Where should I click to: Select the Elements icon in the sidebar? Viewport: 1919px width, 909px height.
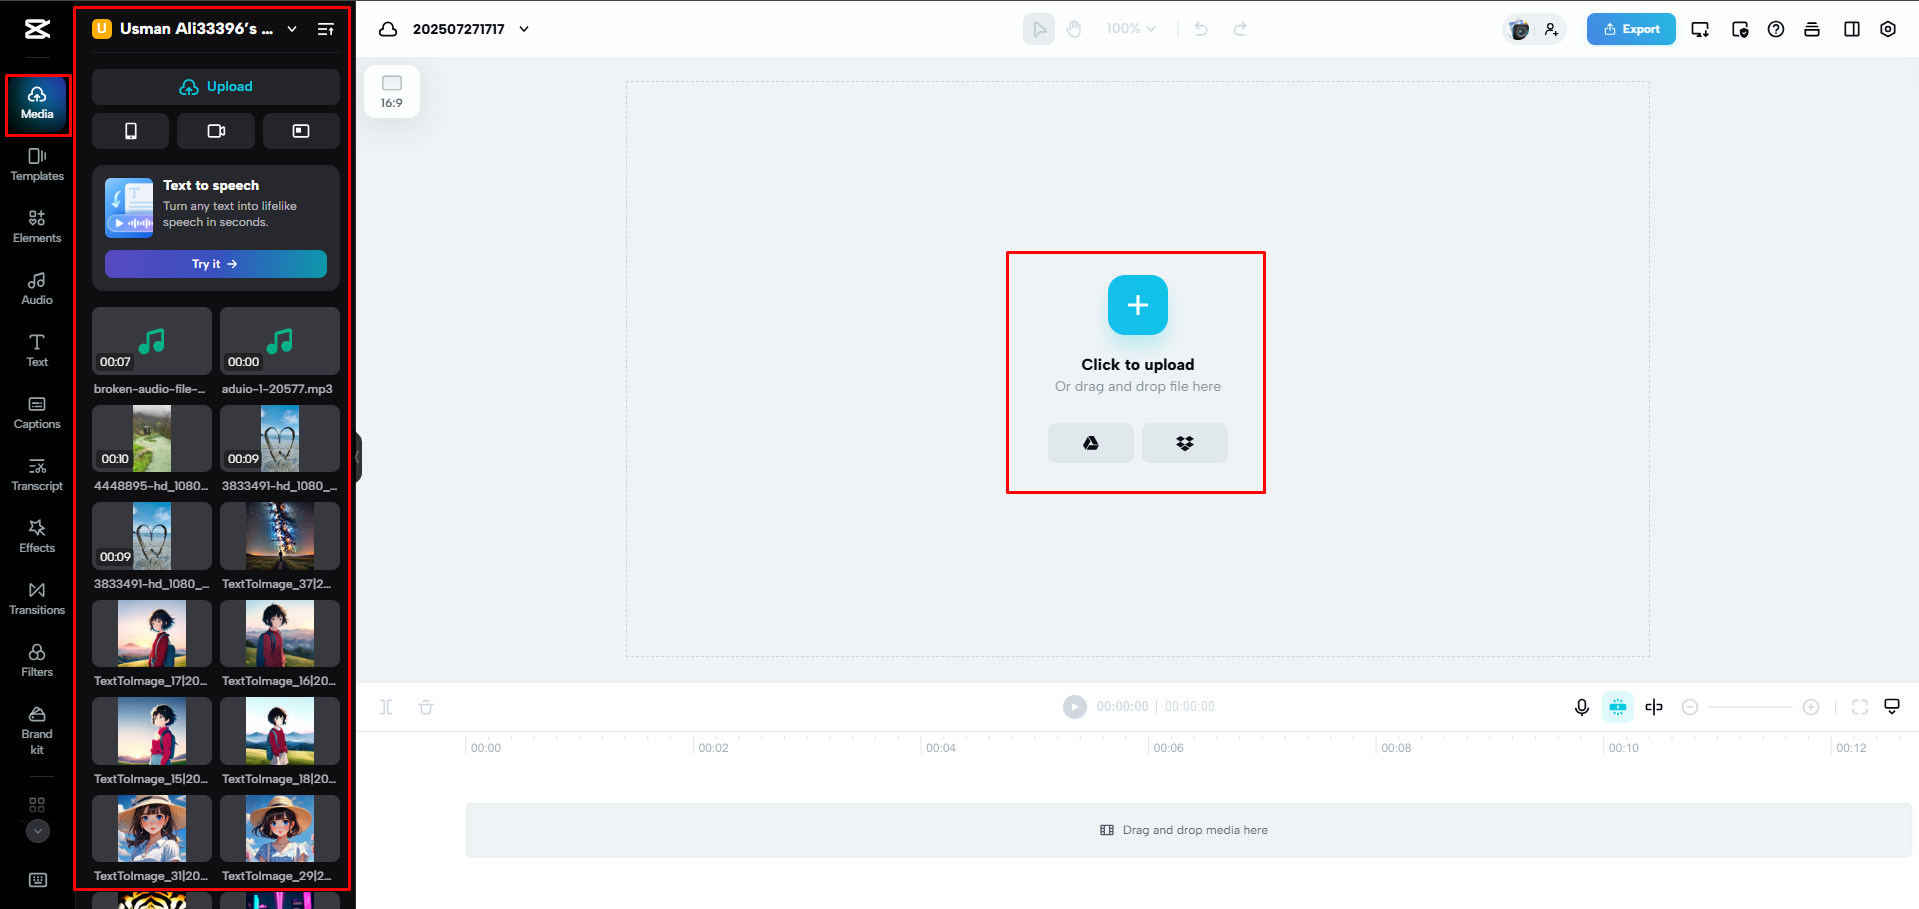click(x=37, y=226)
